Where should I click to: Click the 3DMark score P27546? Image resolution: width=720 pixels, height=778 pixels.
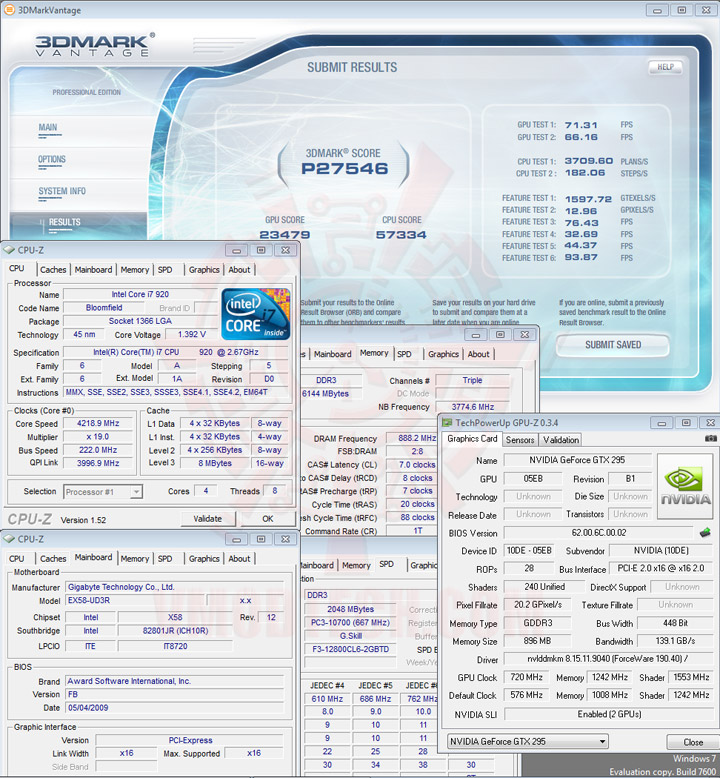pyautogui.click(x=345, y=169)
